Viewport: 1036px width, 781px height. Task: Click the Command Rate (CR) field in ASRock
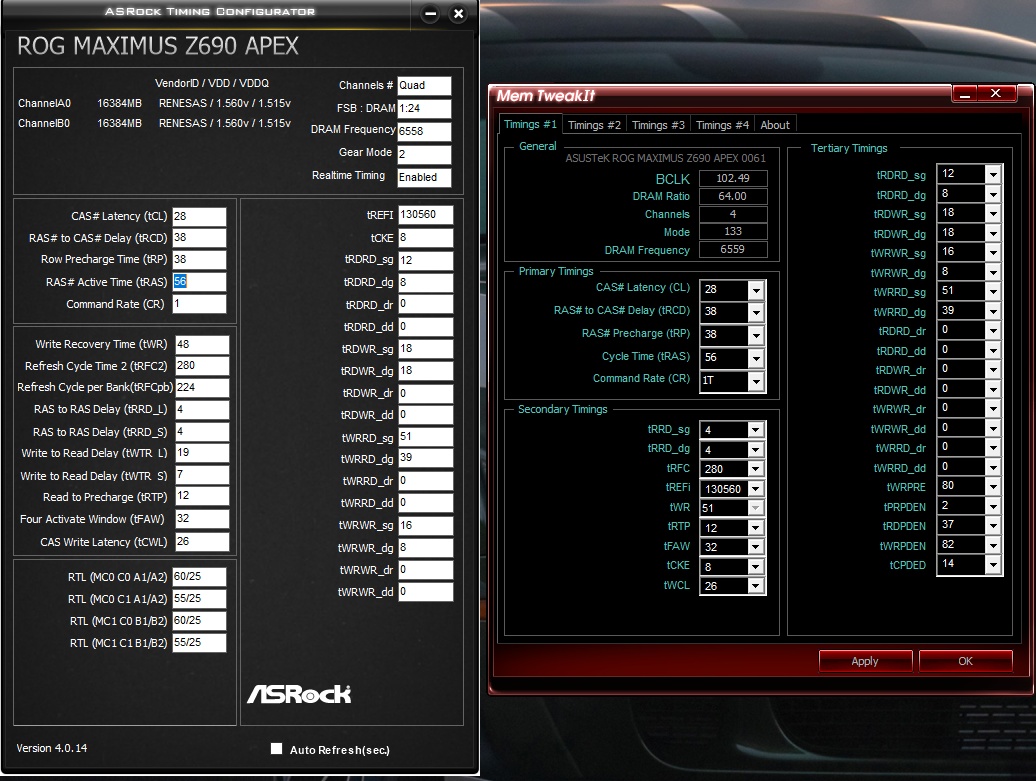click(x=199, y=304)
